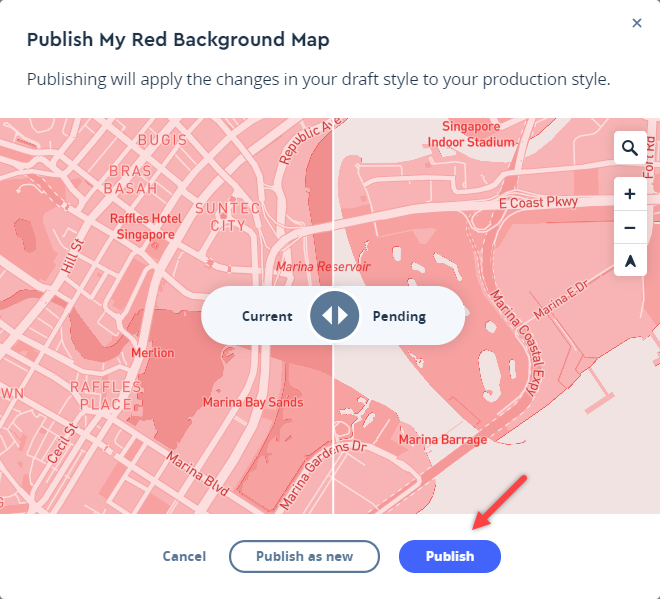Zoom out with the minus button
Viewport: 660px width, 599px height.
point(630,227)
